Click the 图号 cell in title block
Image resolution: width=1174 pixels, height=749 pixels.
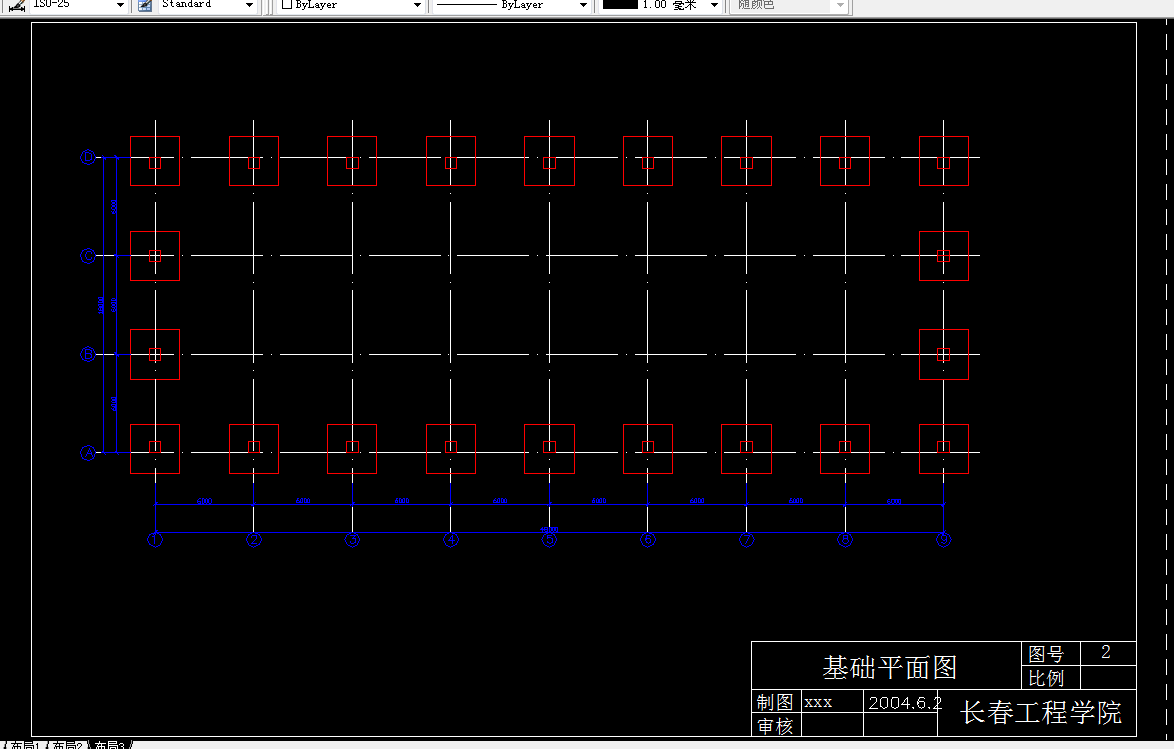coord(1046,654)
